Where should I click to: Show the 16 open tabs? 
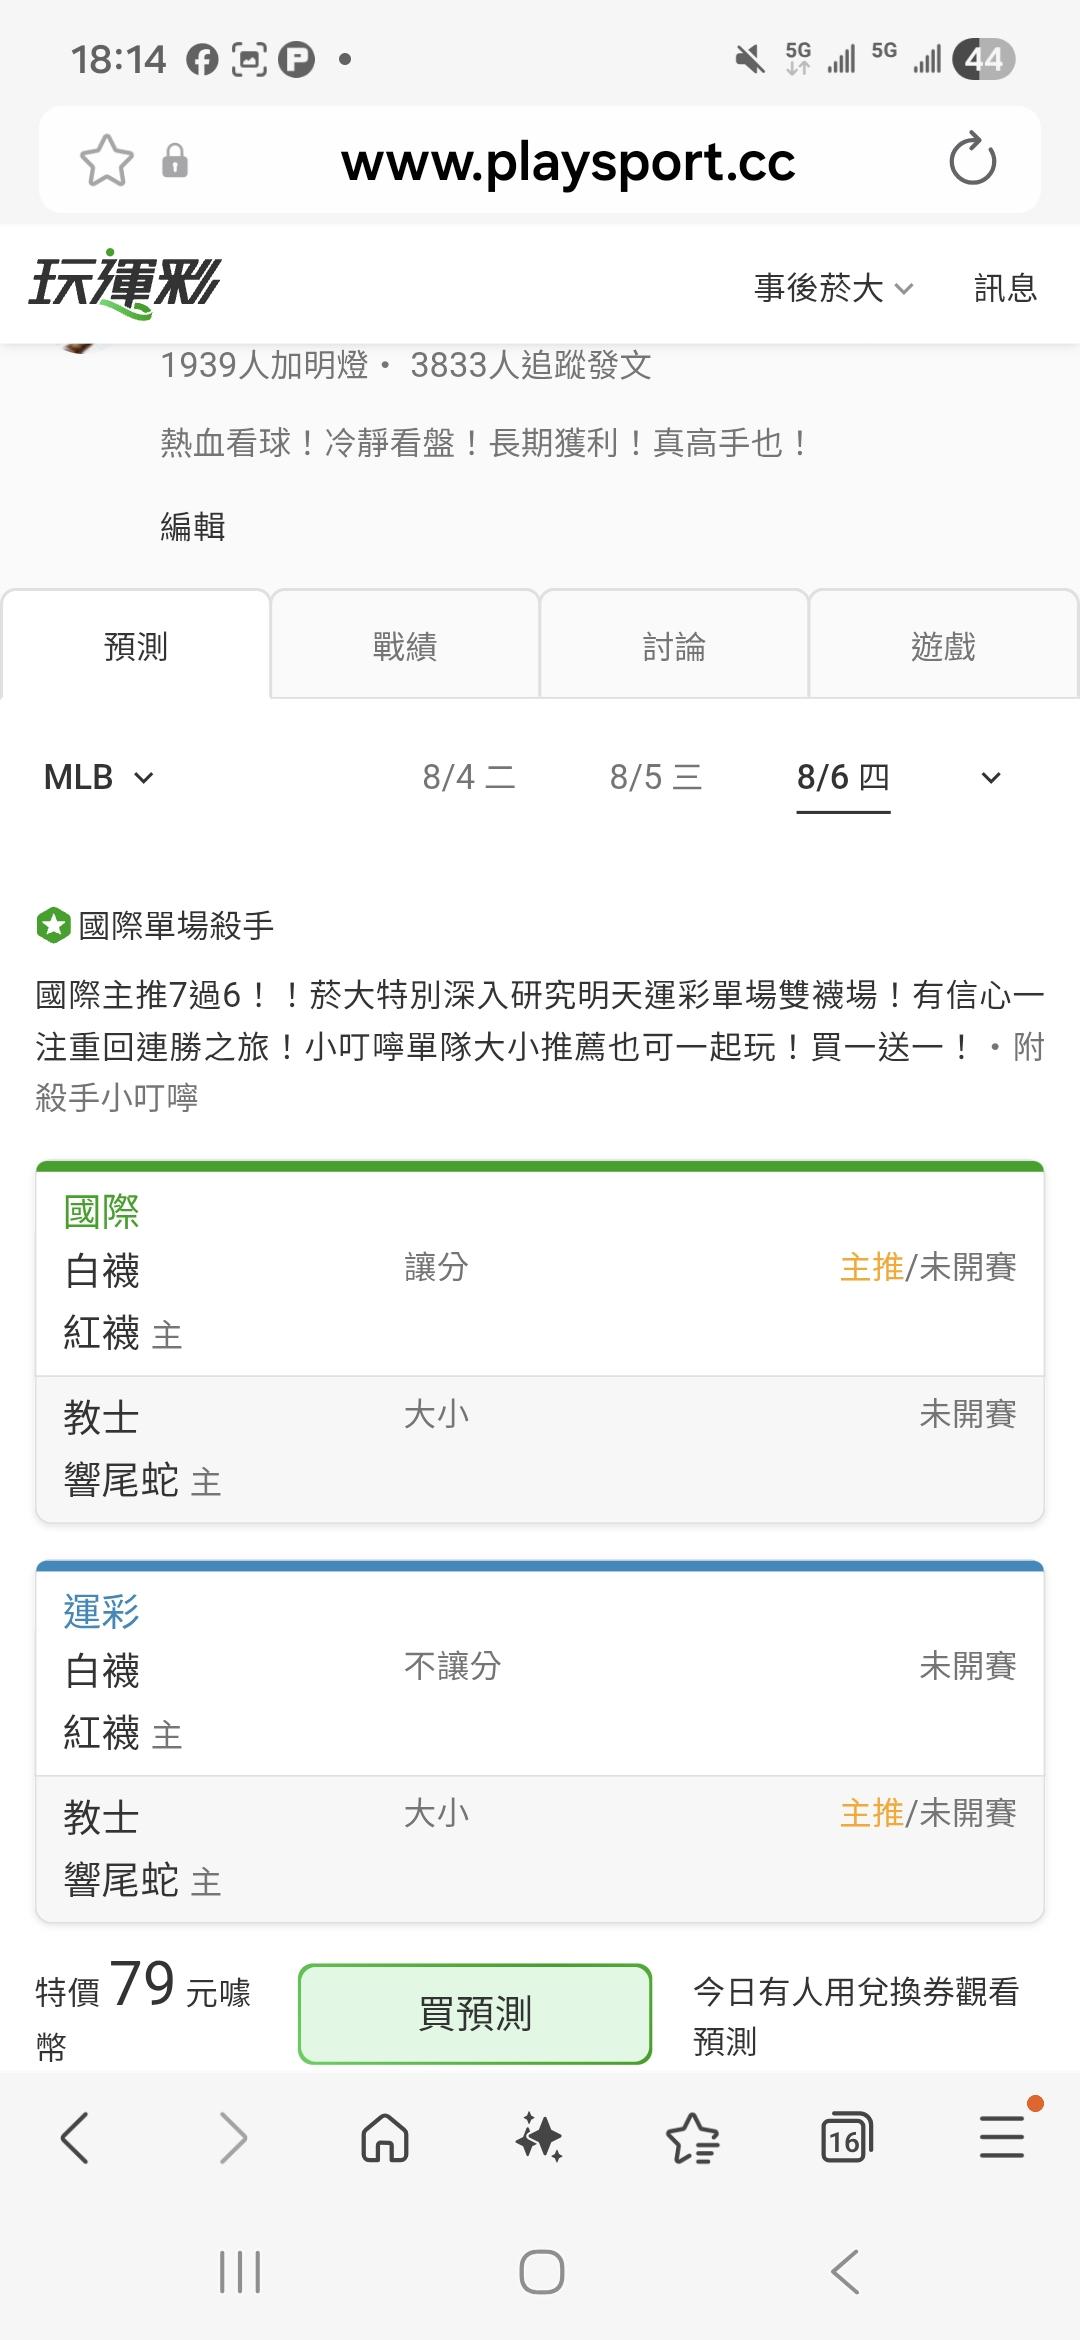[846, 2139]
